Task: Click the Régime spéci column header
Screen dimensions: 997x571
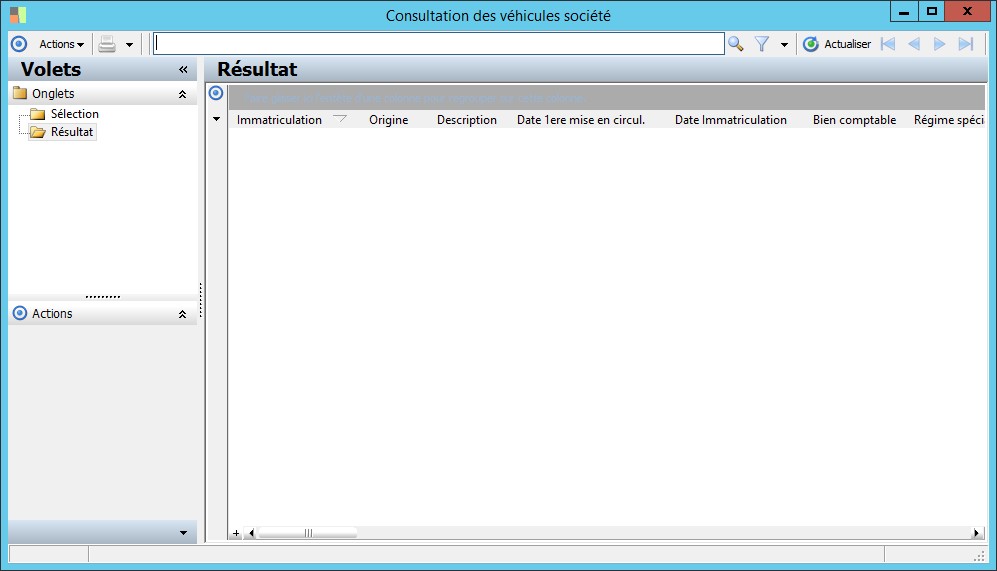Action: pos(949,120)
